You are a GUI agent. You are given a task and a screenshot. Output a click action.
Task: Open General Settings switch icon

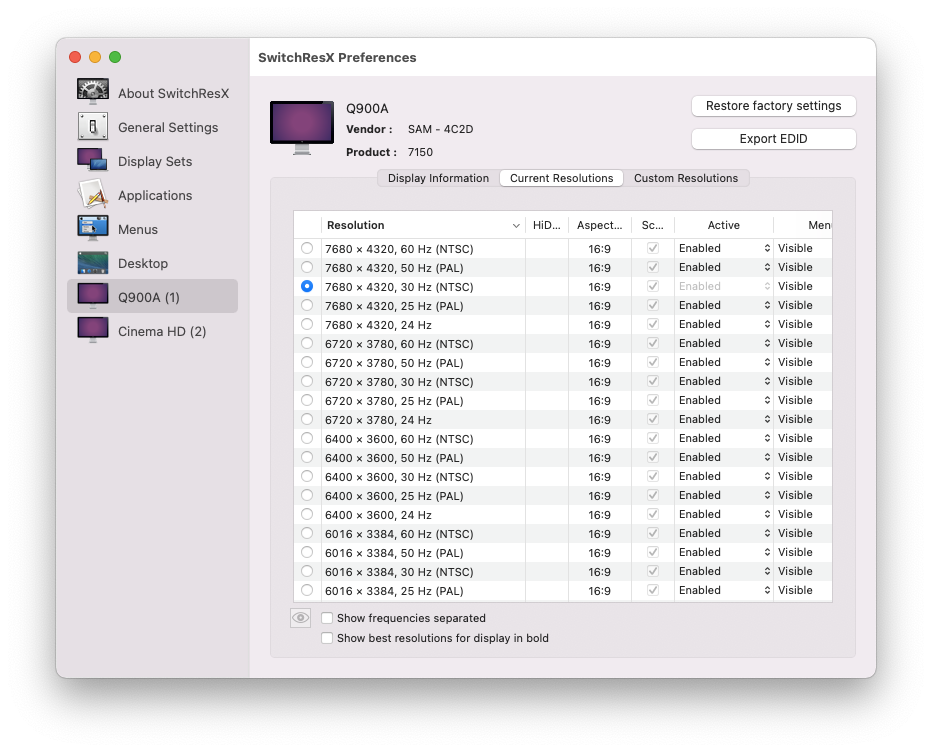93,126
